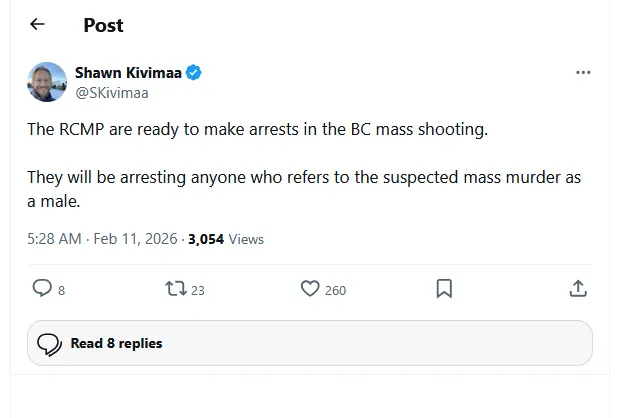
Task: Open the share post icon
Action: tap(577, 289)
